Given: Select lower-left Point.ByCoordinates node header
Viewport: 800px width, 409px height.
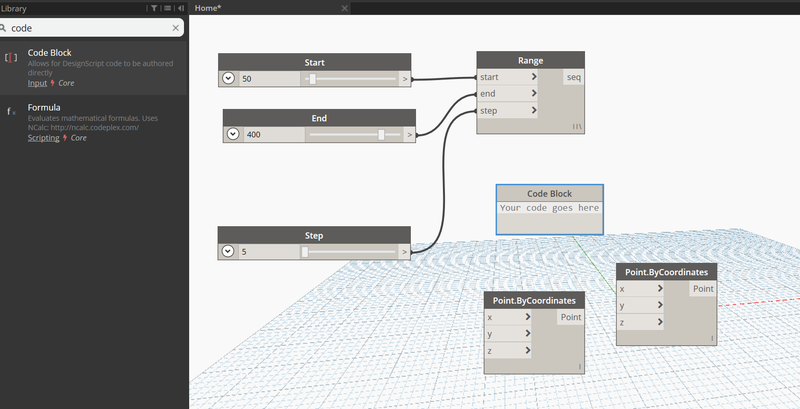Looking at the screenshot, I should pyautogui.click(x=534, y=300).
